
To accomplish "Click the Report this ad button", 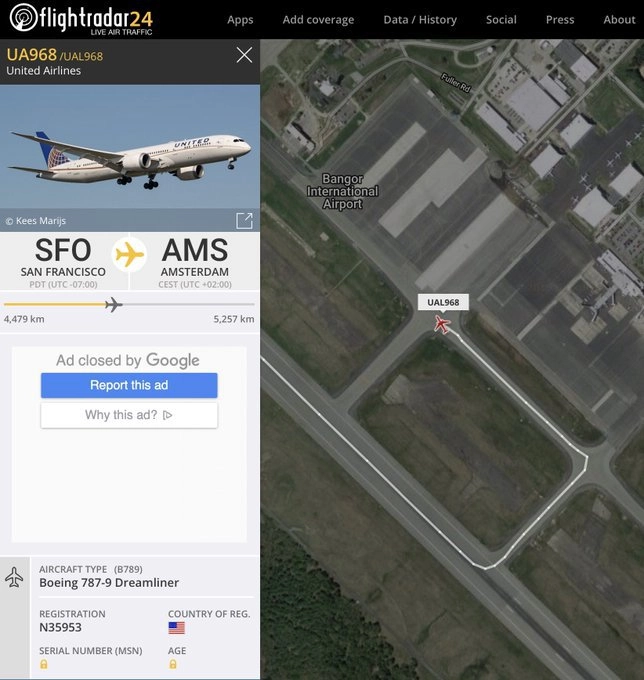I will [129, 385].
